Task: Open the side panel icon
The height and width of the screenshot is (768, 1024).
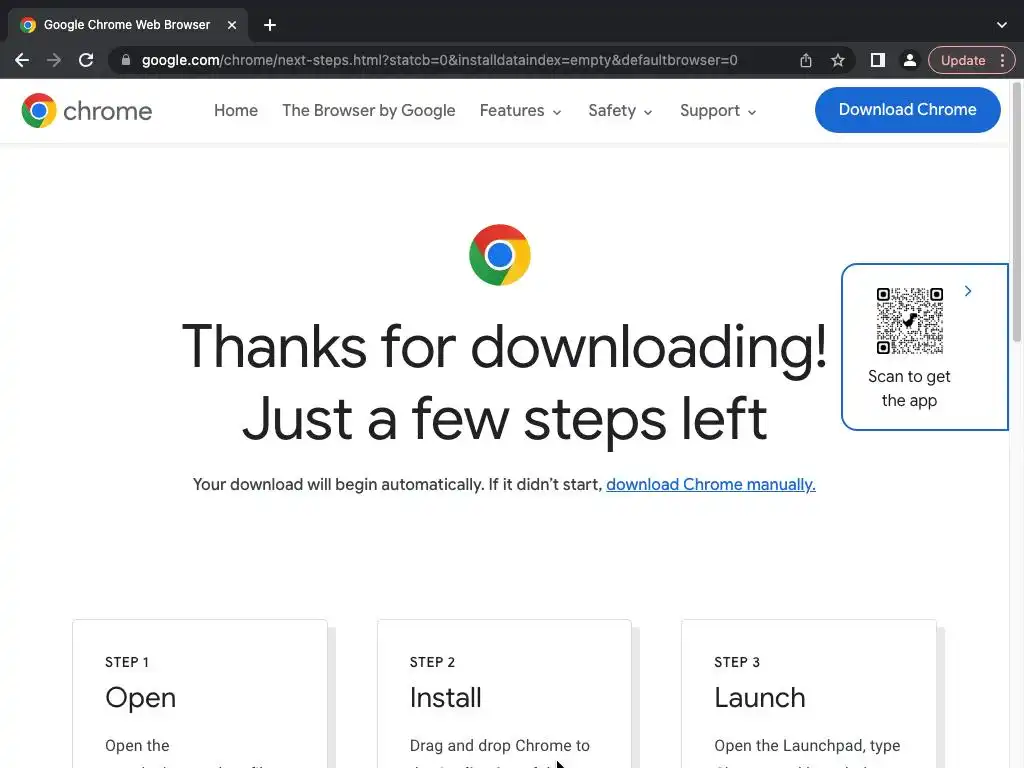Action: click(x=877, y=60)
